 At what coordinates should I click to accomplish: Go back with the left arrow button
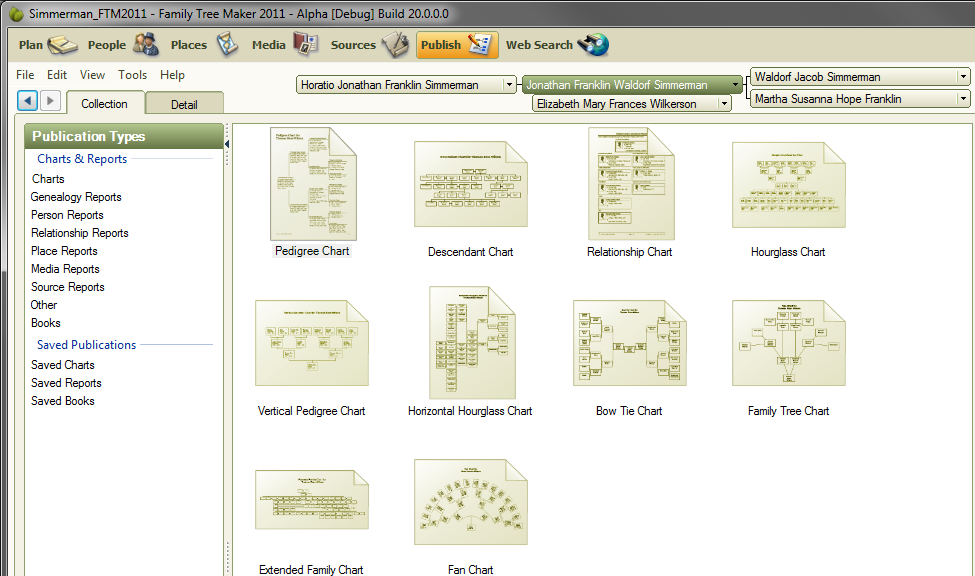tap(27, 100)
